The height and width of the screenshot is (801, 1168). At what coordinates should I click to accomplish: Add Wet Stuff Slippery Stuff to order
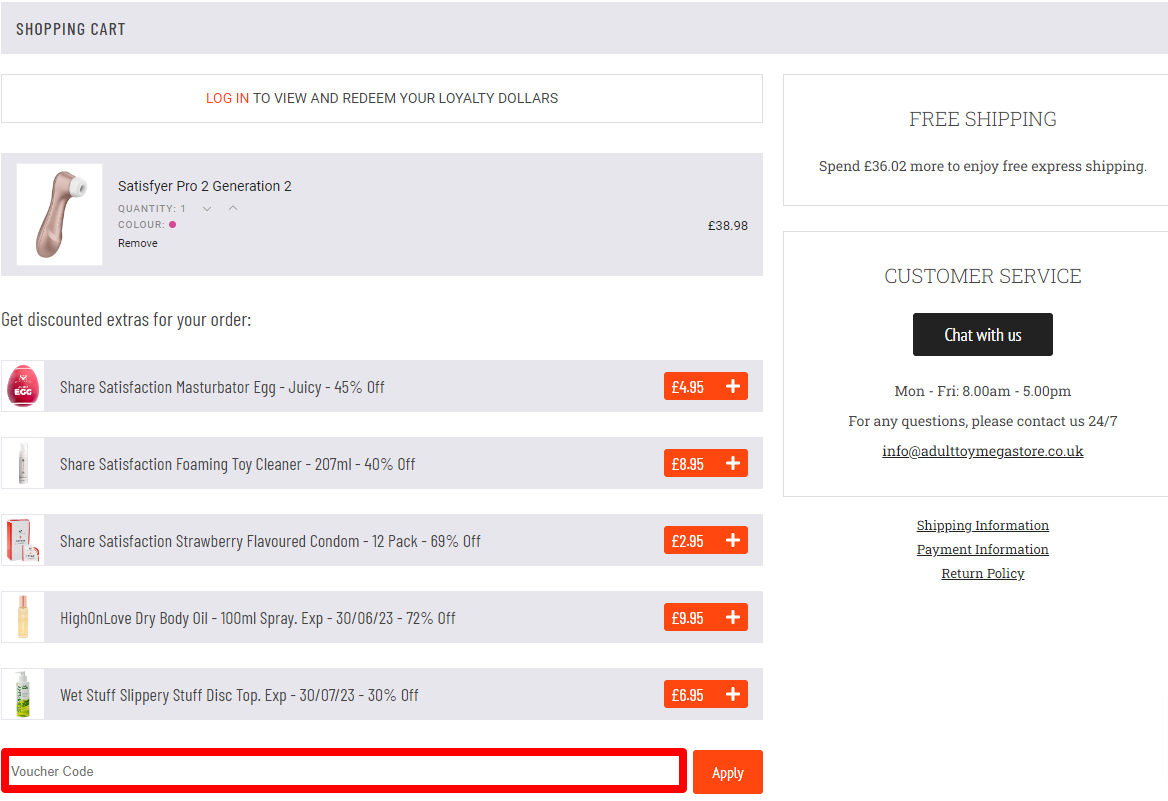coord(732,695)
